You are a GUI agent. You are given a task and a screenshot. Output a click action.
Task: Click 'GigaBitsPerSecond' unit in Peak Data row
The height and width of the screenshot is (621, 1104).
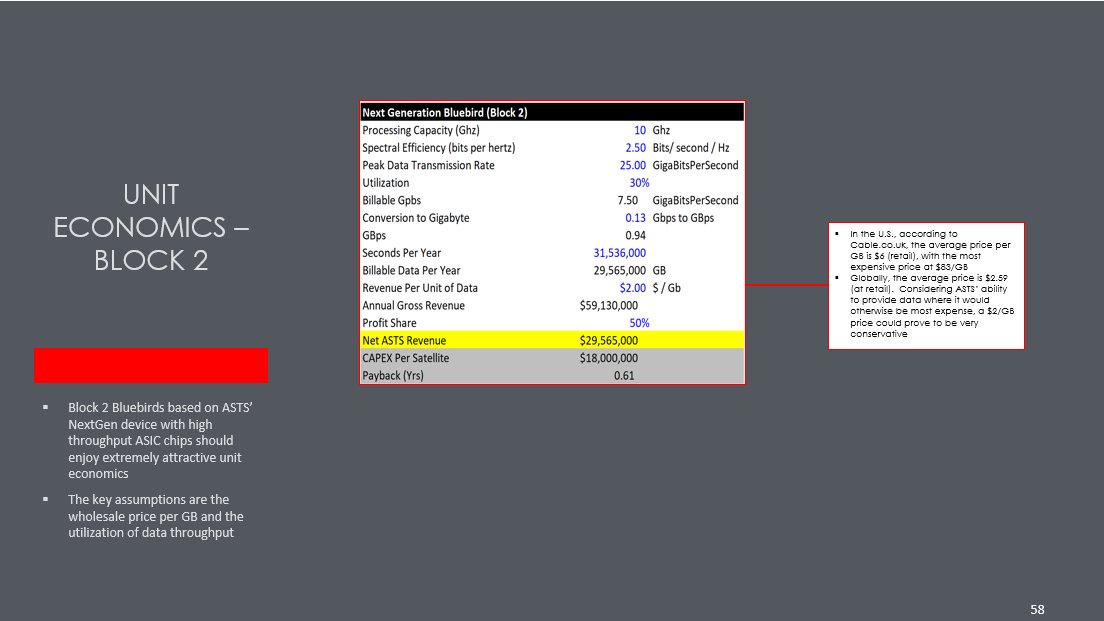pyautogui.click(x=696, y=165)
